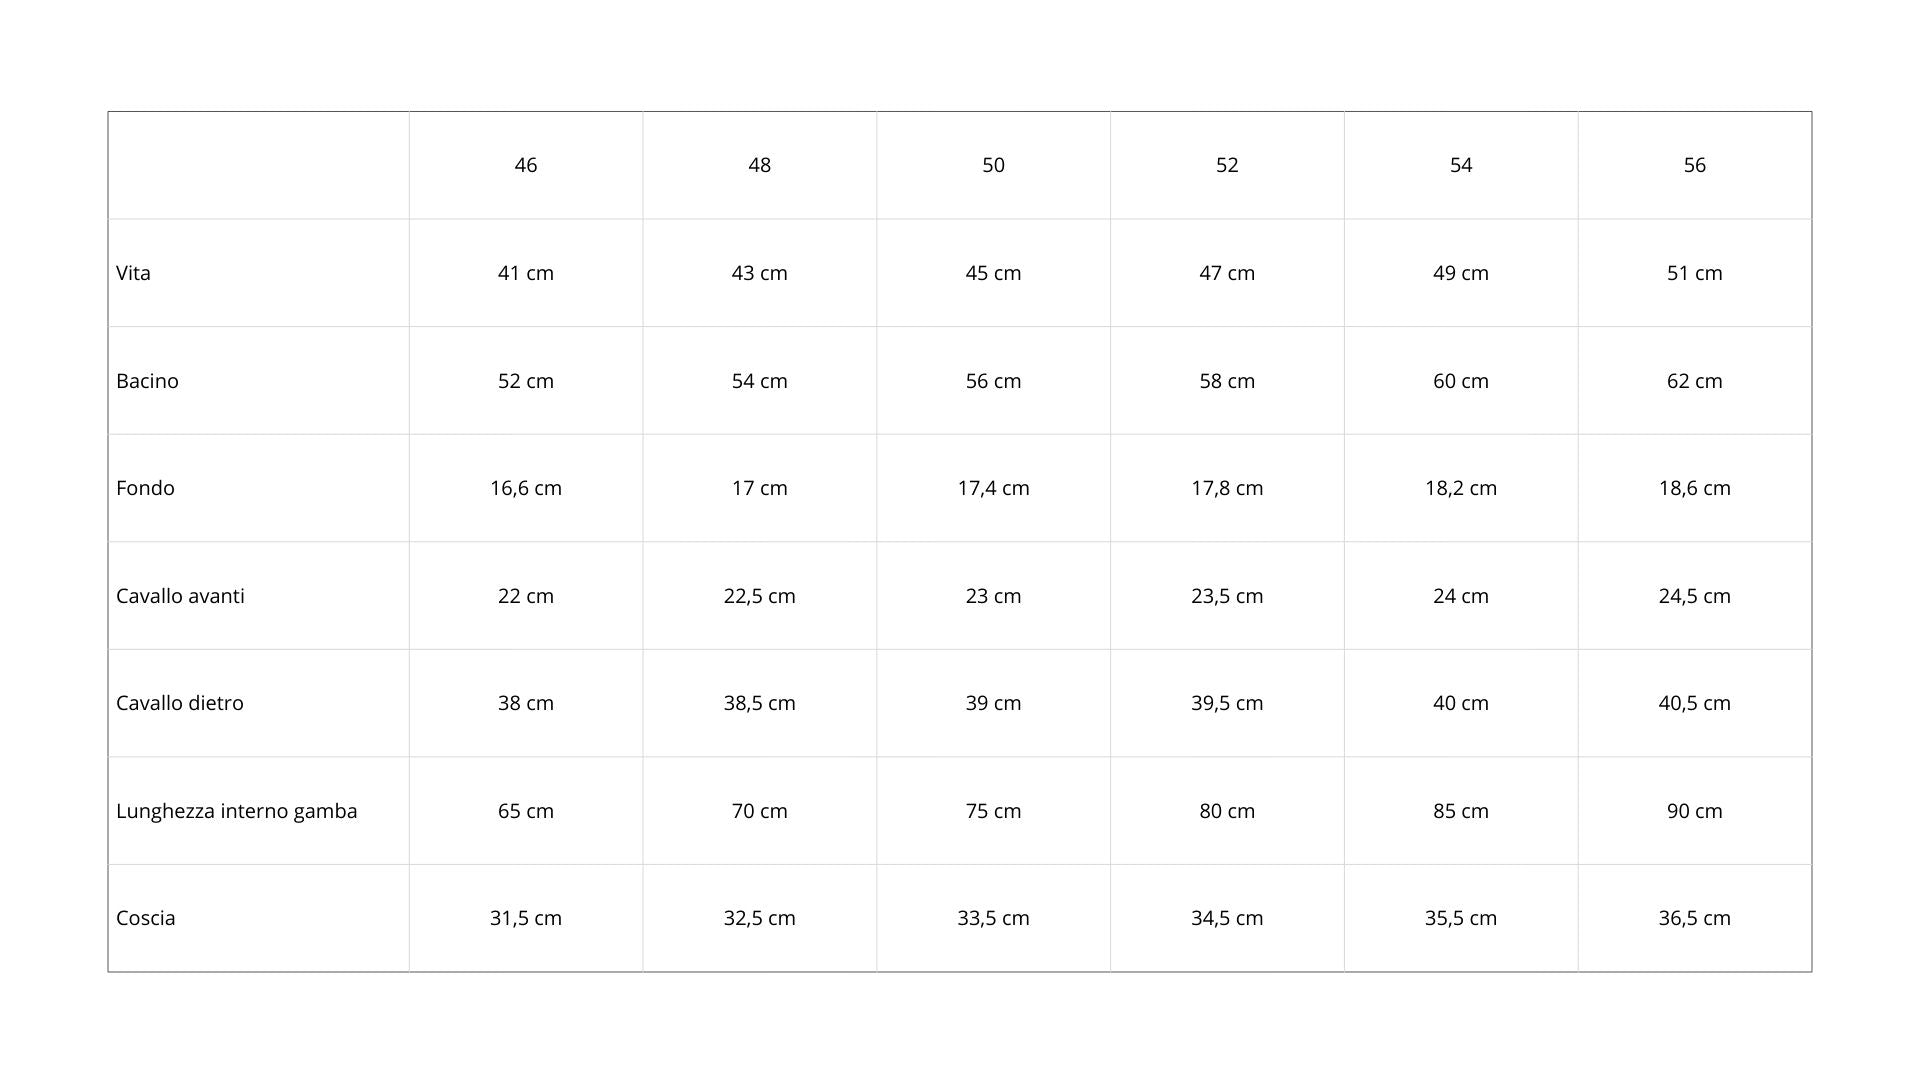Screen dimensions: 1920x1080
Task: Click the 17,4 cm Fondo cell
Action: coord(993,488)
